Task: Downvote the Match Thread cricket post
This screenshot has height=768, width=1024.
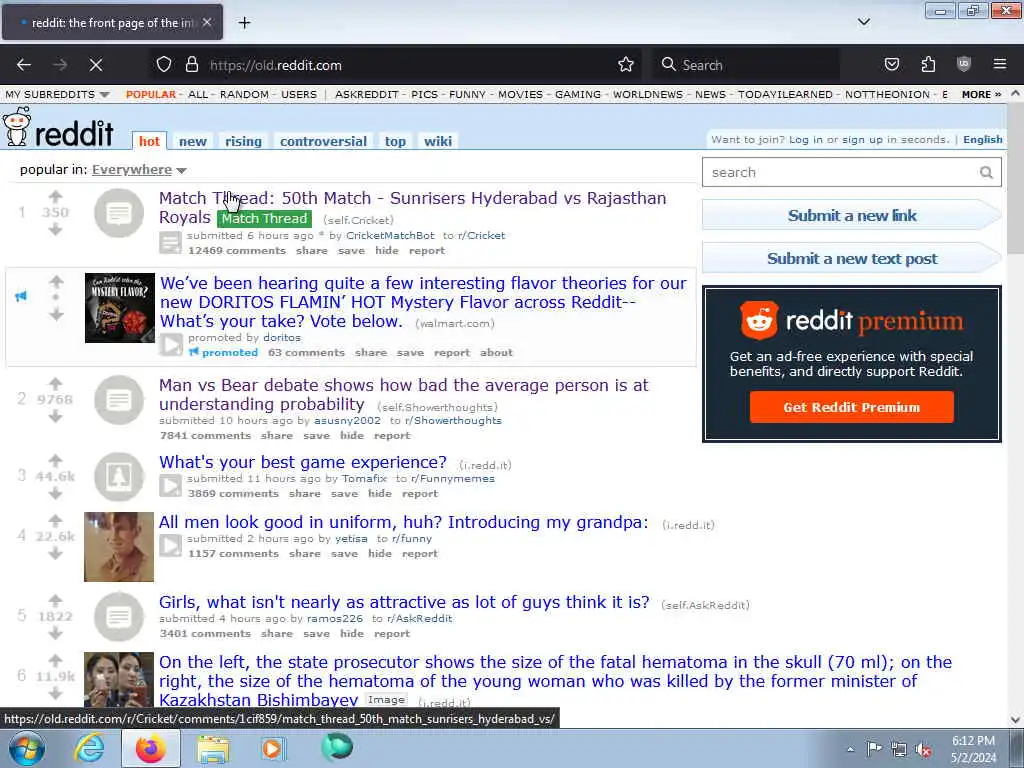Action: coord(56,229)
